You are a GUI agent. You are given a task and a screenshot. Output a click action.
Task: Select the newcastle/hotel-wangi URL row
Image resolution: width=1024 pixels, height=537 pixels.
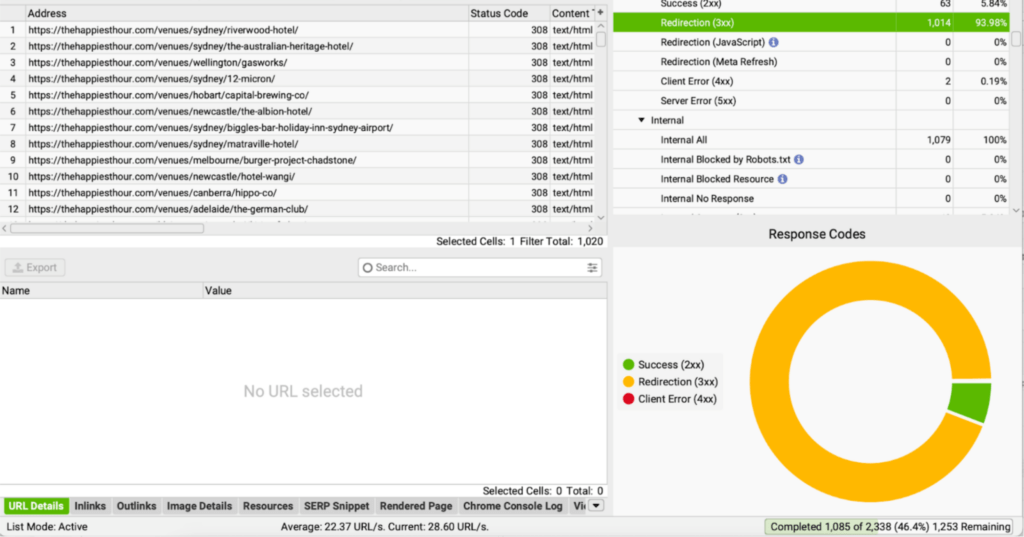(x=299, y=177)
